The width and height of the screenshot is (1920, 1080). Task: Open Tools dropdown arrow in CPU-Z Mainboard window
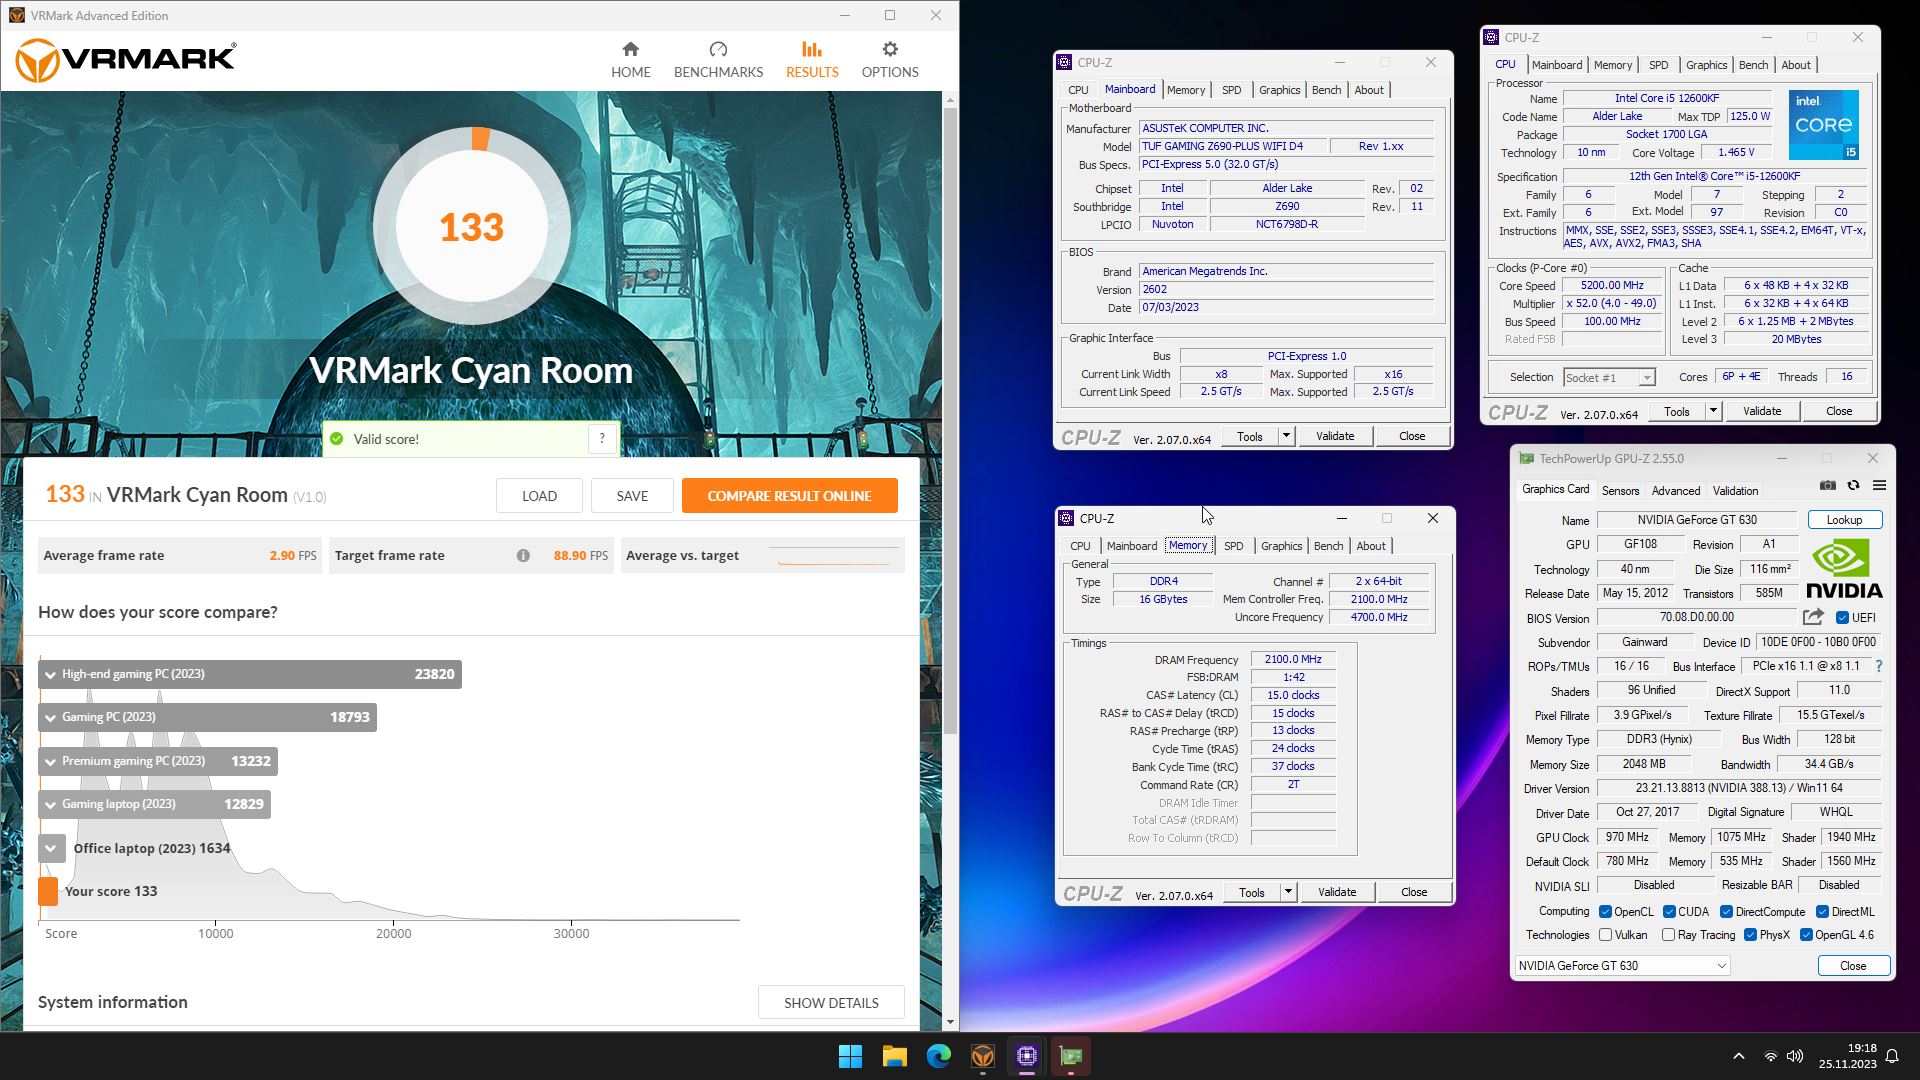pyautogui.click(x=1285, y=436)
